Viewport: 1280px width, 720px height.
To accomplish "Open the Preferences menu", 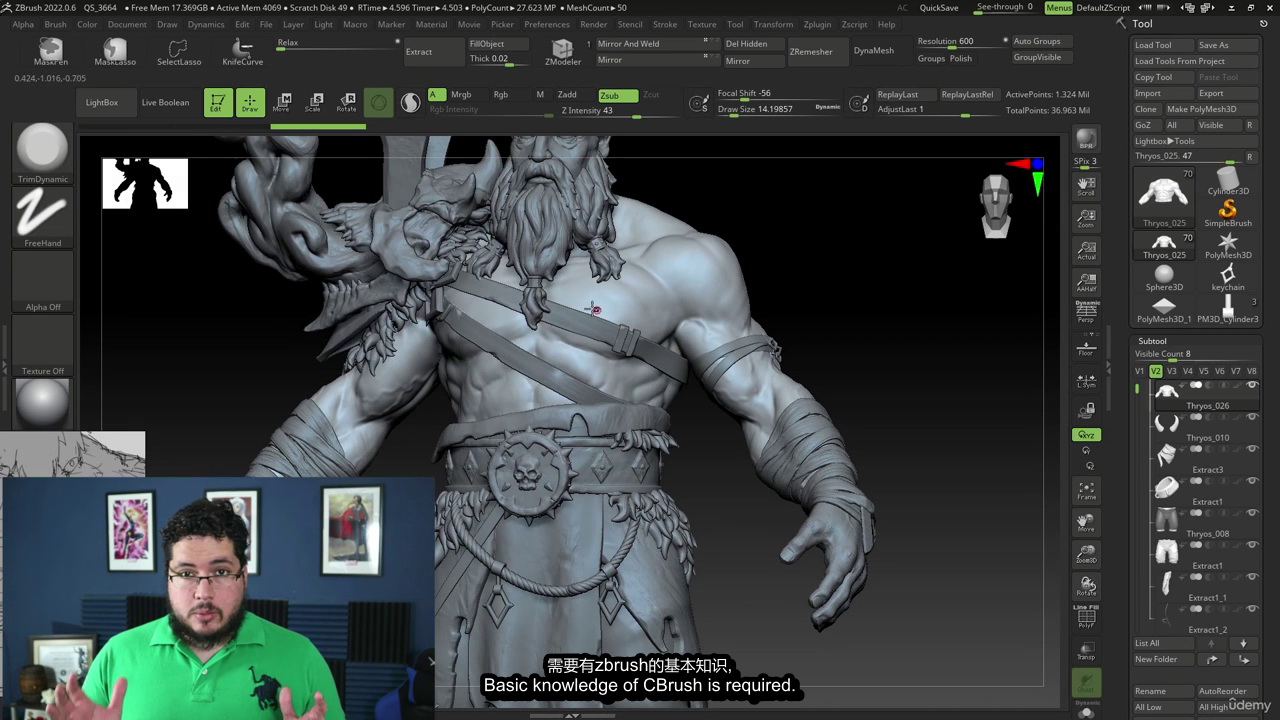I will pyautogui.click(x=547, y=24).
